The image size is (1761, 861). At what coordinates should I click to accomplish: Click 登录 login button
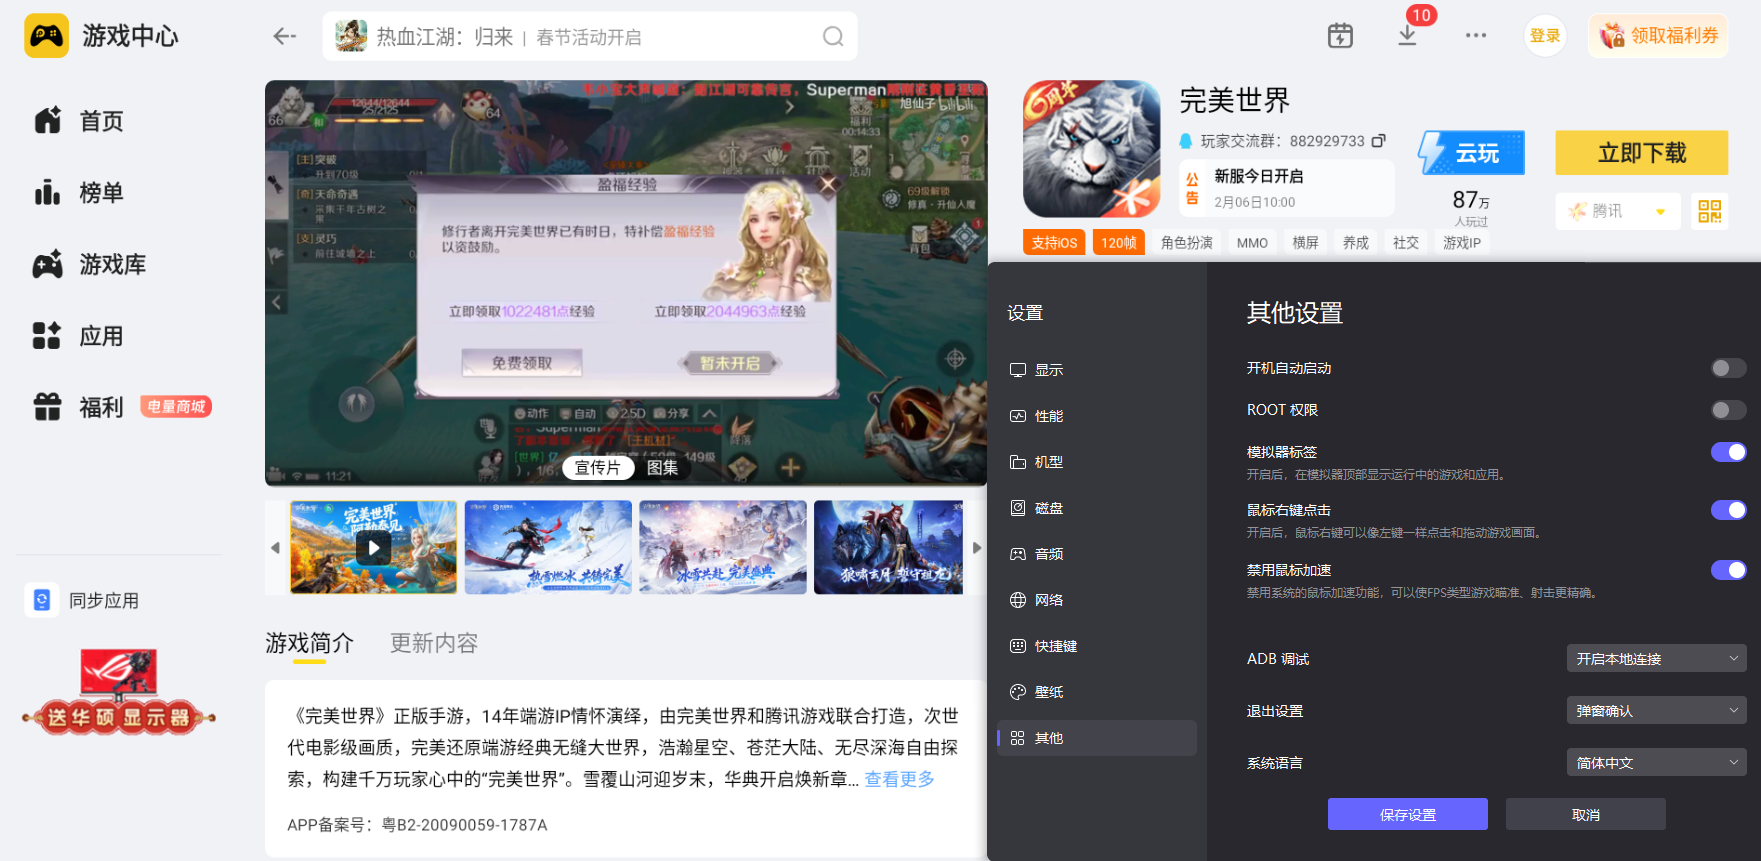tap(1545, 36)
